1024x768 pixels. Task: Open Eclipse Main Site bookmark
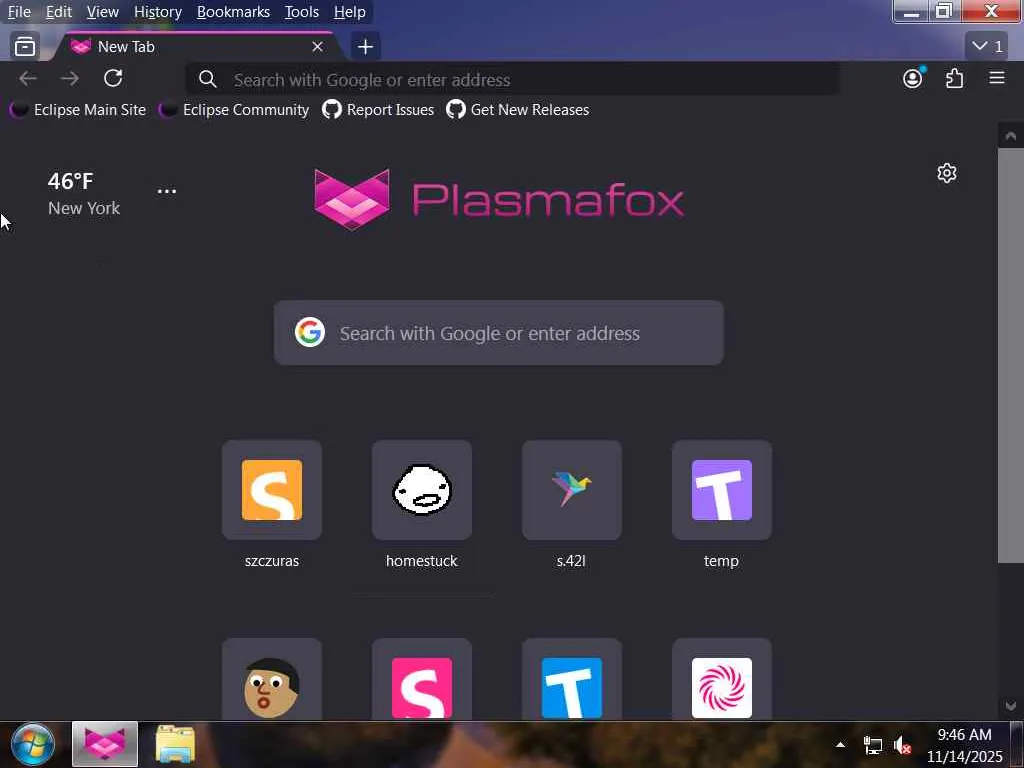pyautogui.click(x=78, y=110)
